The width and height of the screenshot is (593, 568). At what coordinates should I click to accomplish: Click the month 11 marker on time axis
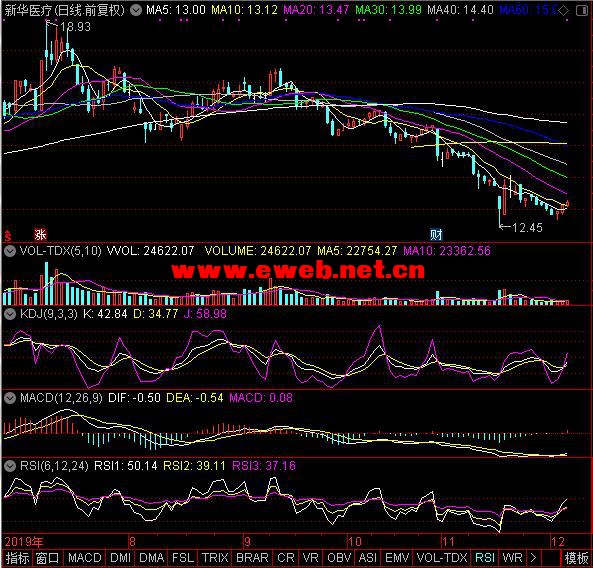[x=448, y=542]
